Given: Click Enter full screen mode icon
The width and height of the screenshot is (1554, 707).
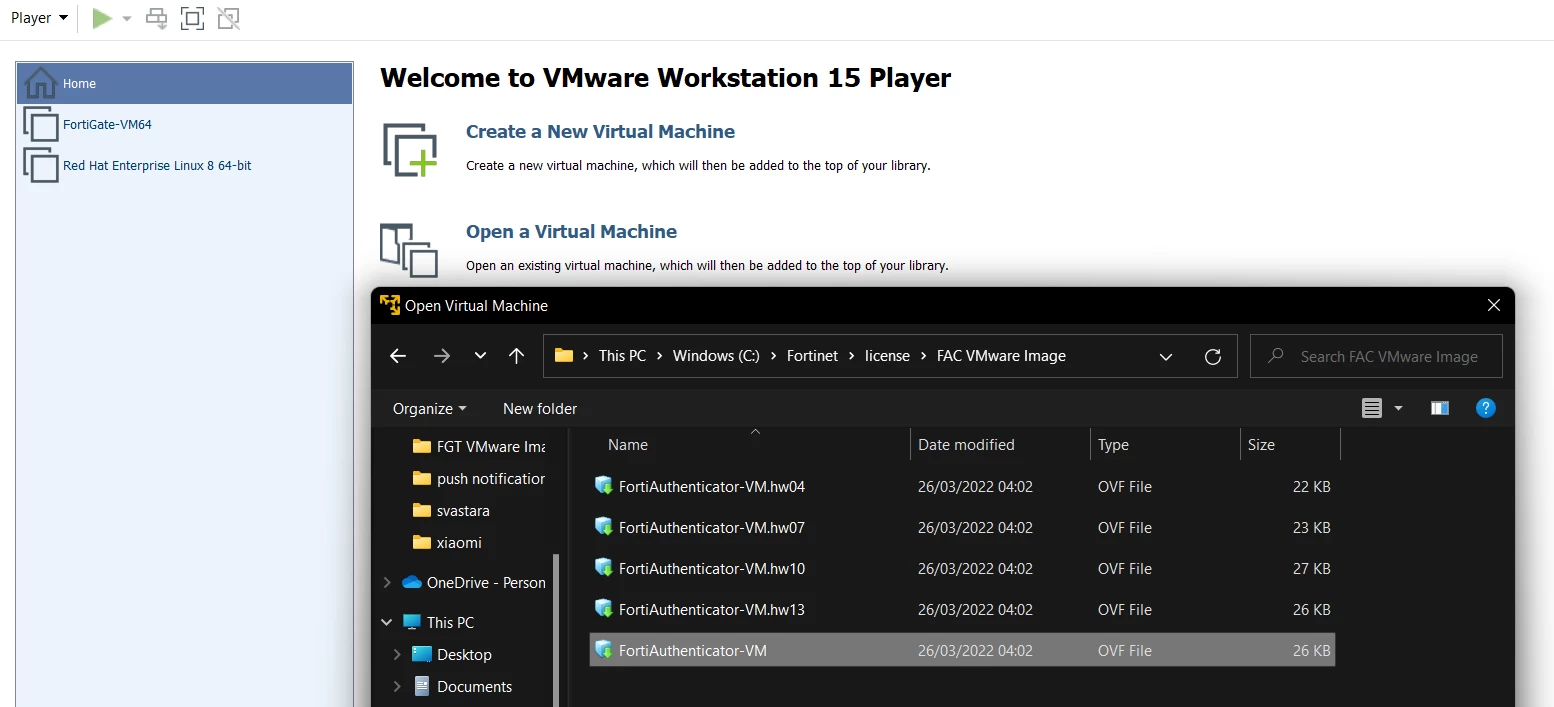Looking at the screenshot, I should (x=192, y=18).
